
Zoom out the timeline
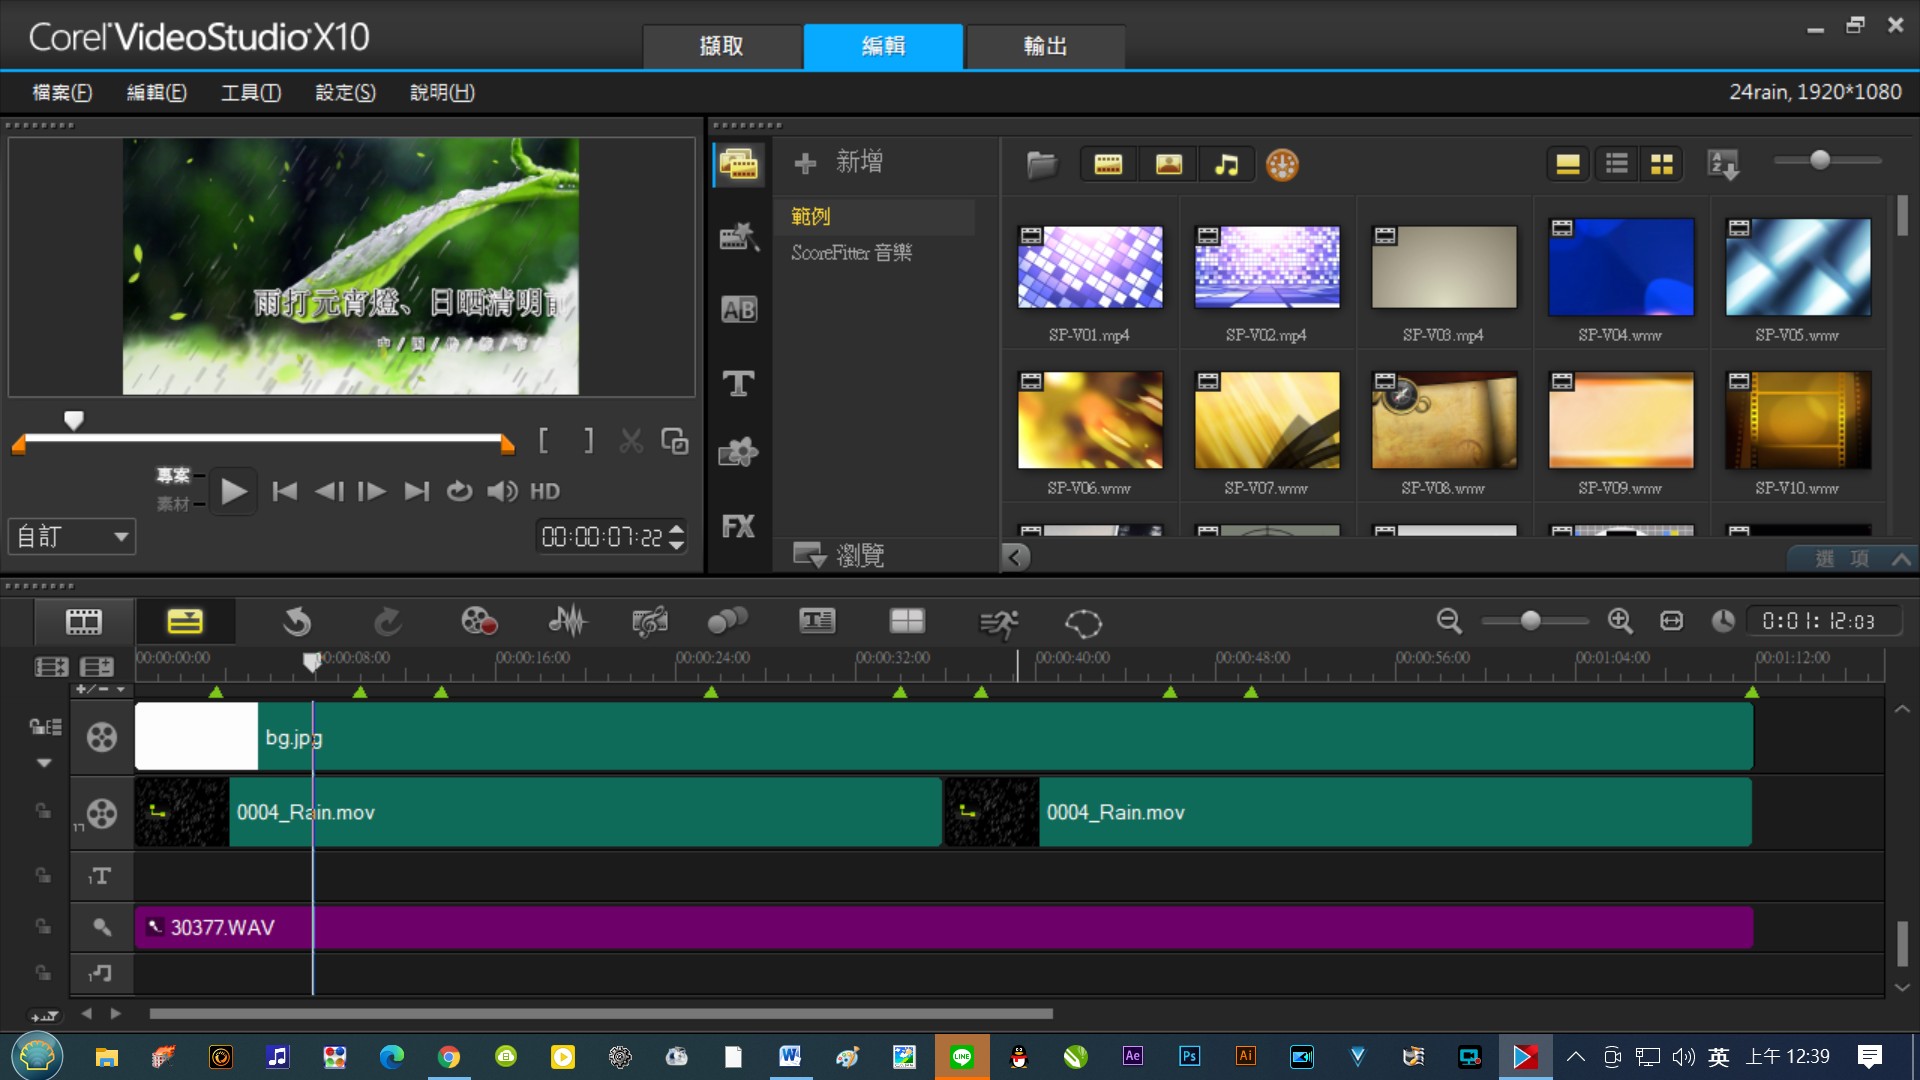pos(1449,621)
